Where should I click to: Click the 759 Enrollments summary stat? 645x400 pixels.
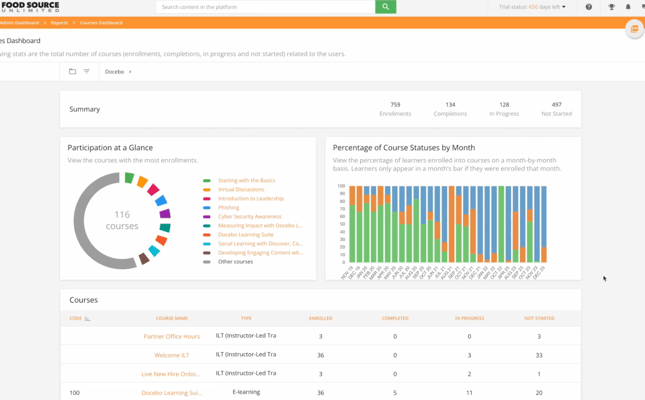(x=395, y=109)
